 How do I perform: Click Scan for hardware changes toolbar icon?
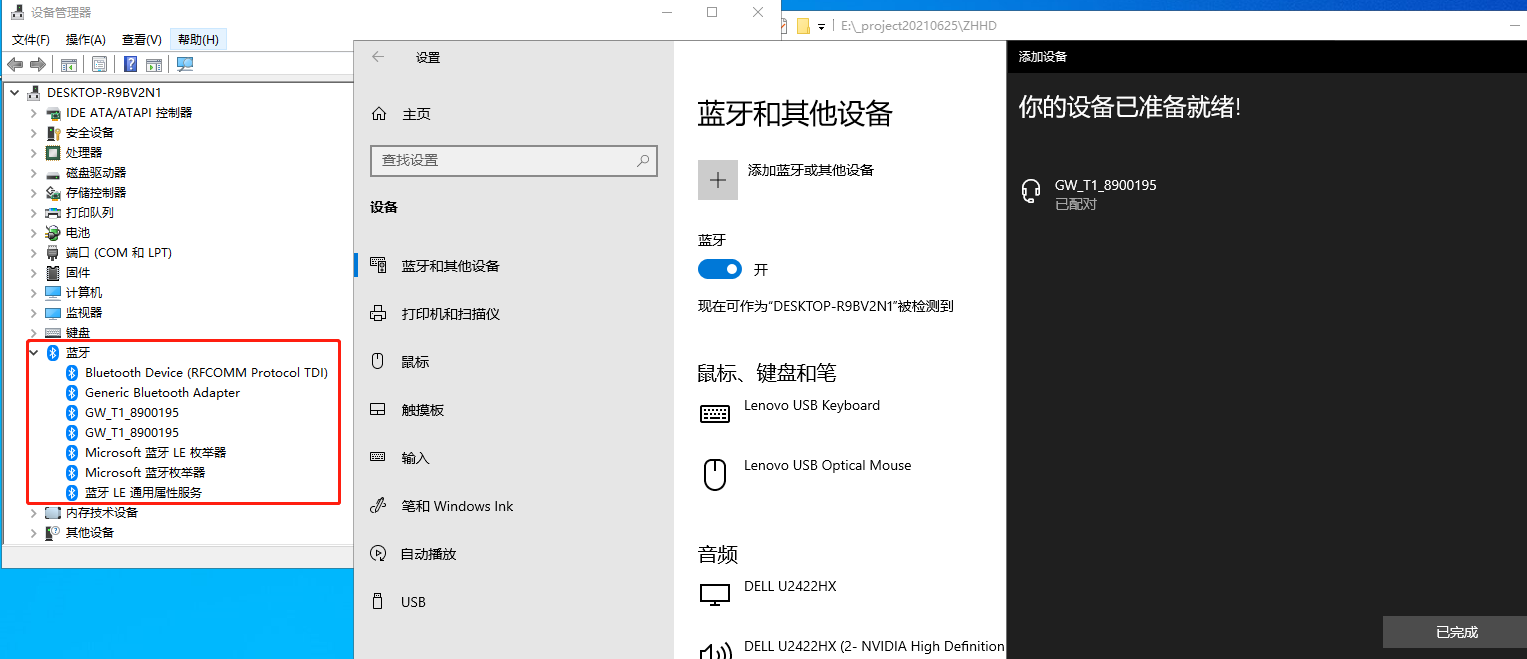(x=185, y=64)
